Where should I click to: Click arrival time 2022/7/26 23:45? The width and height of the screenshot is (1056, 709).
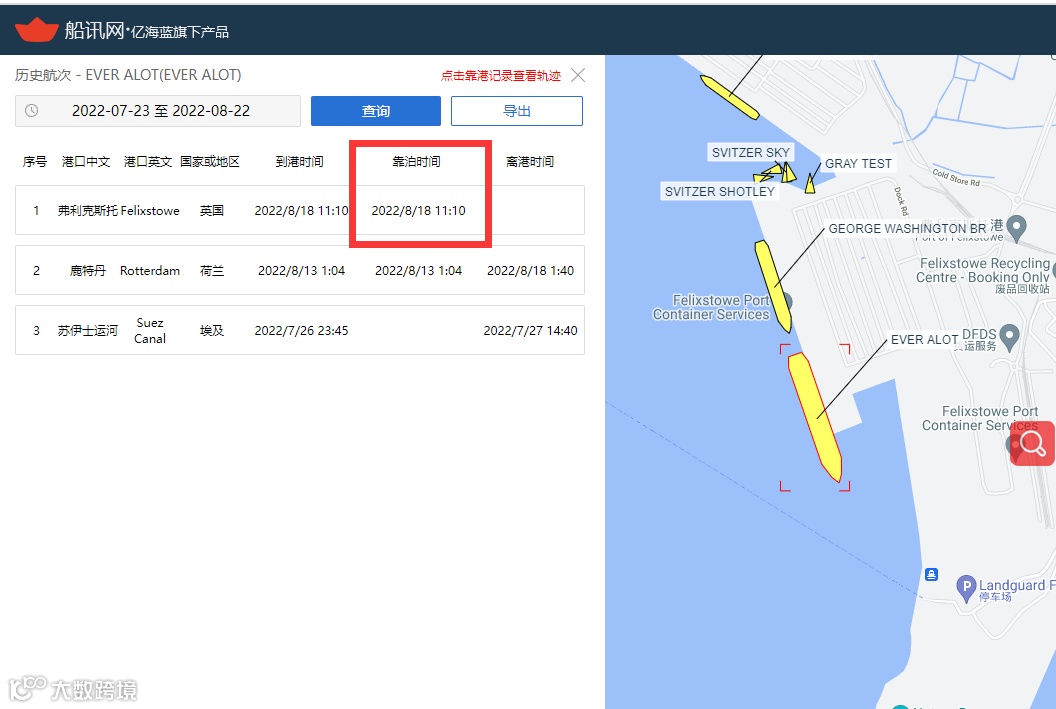coord(301,331)
